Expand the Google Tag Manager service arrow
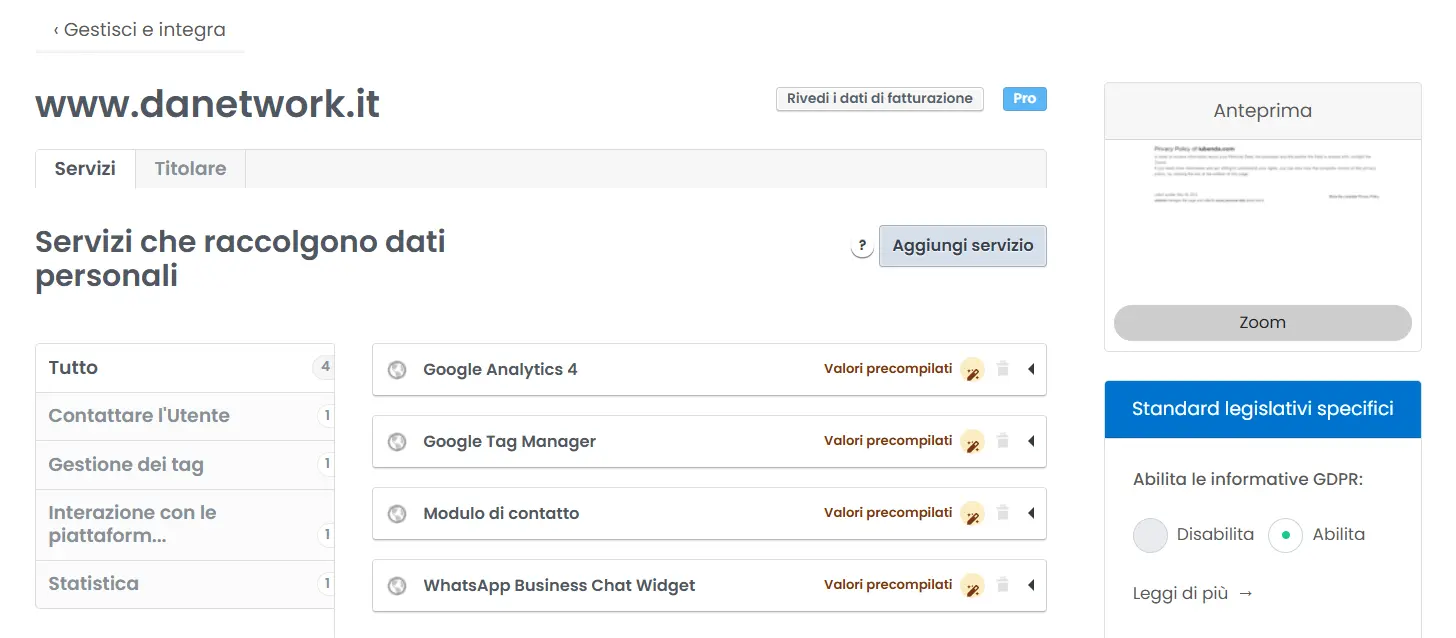This screenshot has height=638, width=1456. tap(1030, 442)
